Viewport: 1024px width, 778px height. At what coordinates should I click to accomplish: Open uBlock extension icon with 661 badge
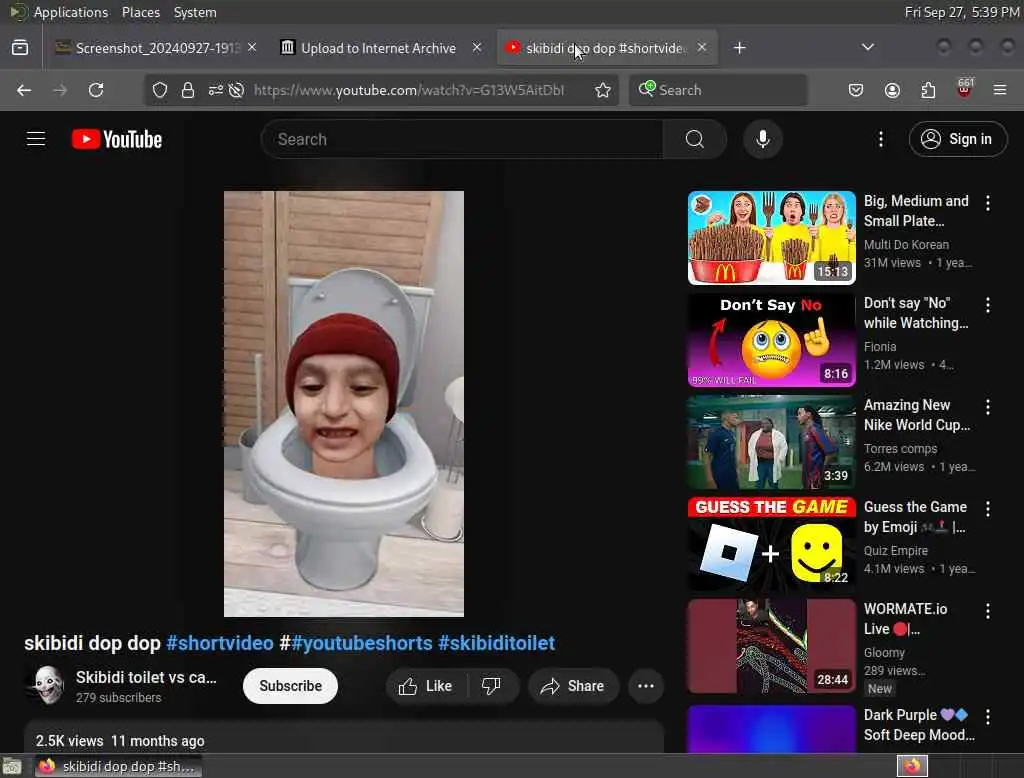click(x=965, y=88)
